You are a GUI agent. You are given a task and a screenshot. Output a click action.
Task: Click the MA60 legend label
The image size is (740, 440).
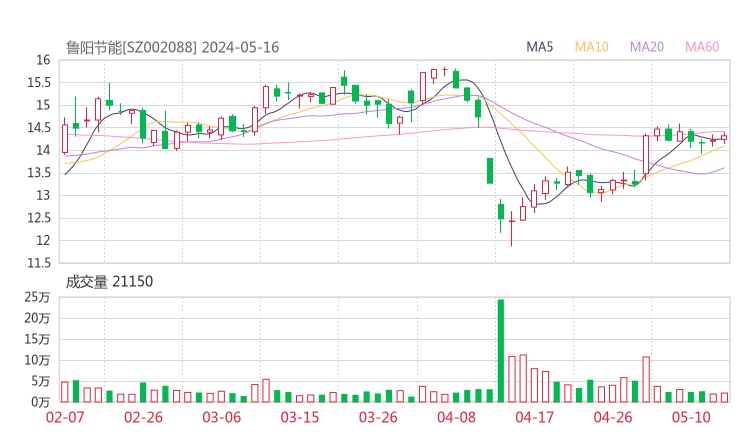[702, 47]
